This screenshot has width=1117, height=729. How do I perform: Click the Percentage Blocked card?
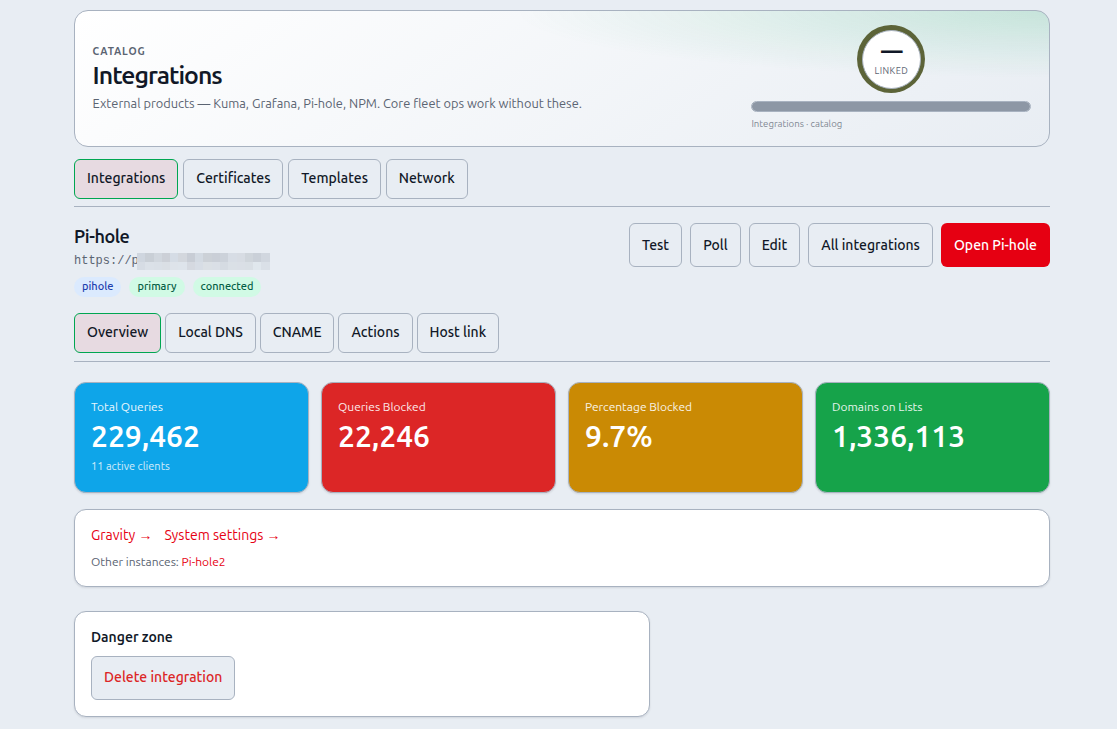tap(685, 438)
